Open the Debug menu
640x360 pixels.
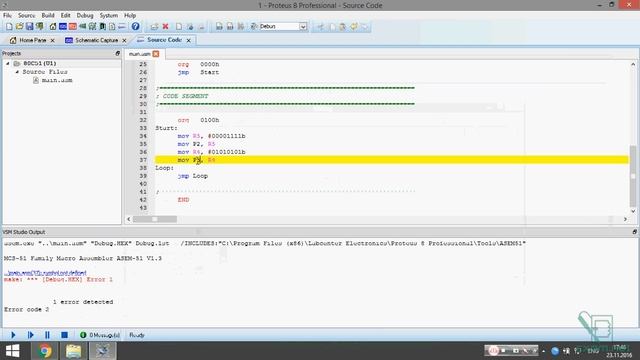85,16
